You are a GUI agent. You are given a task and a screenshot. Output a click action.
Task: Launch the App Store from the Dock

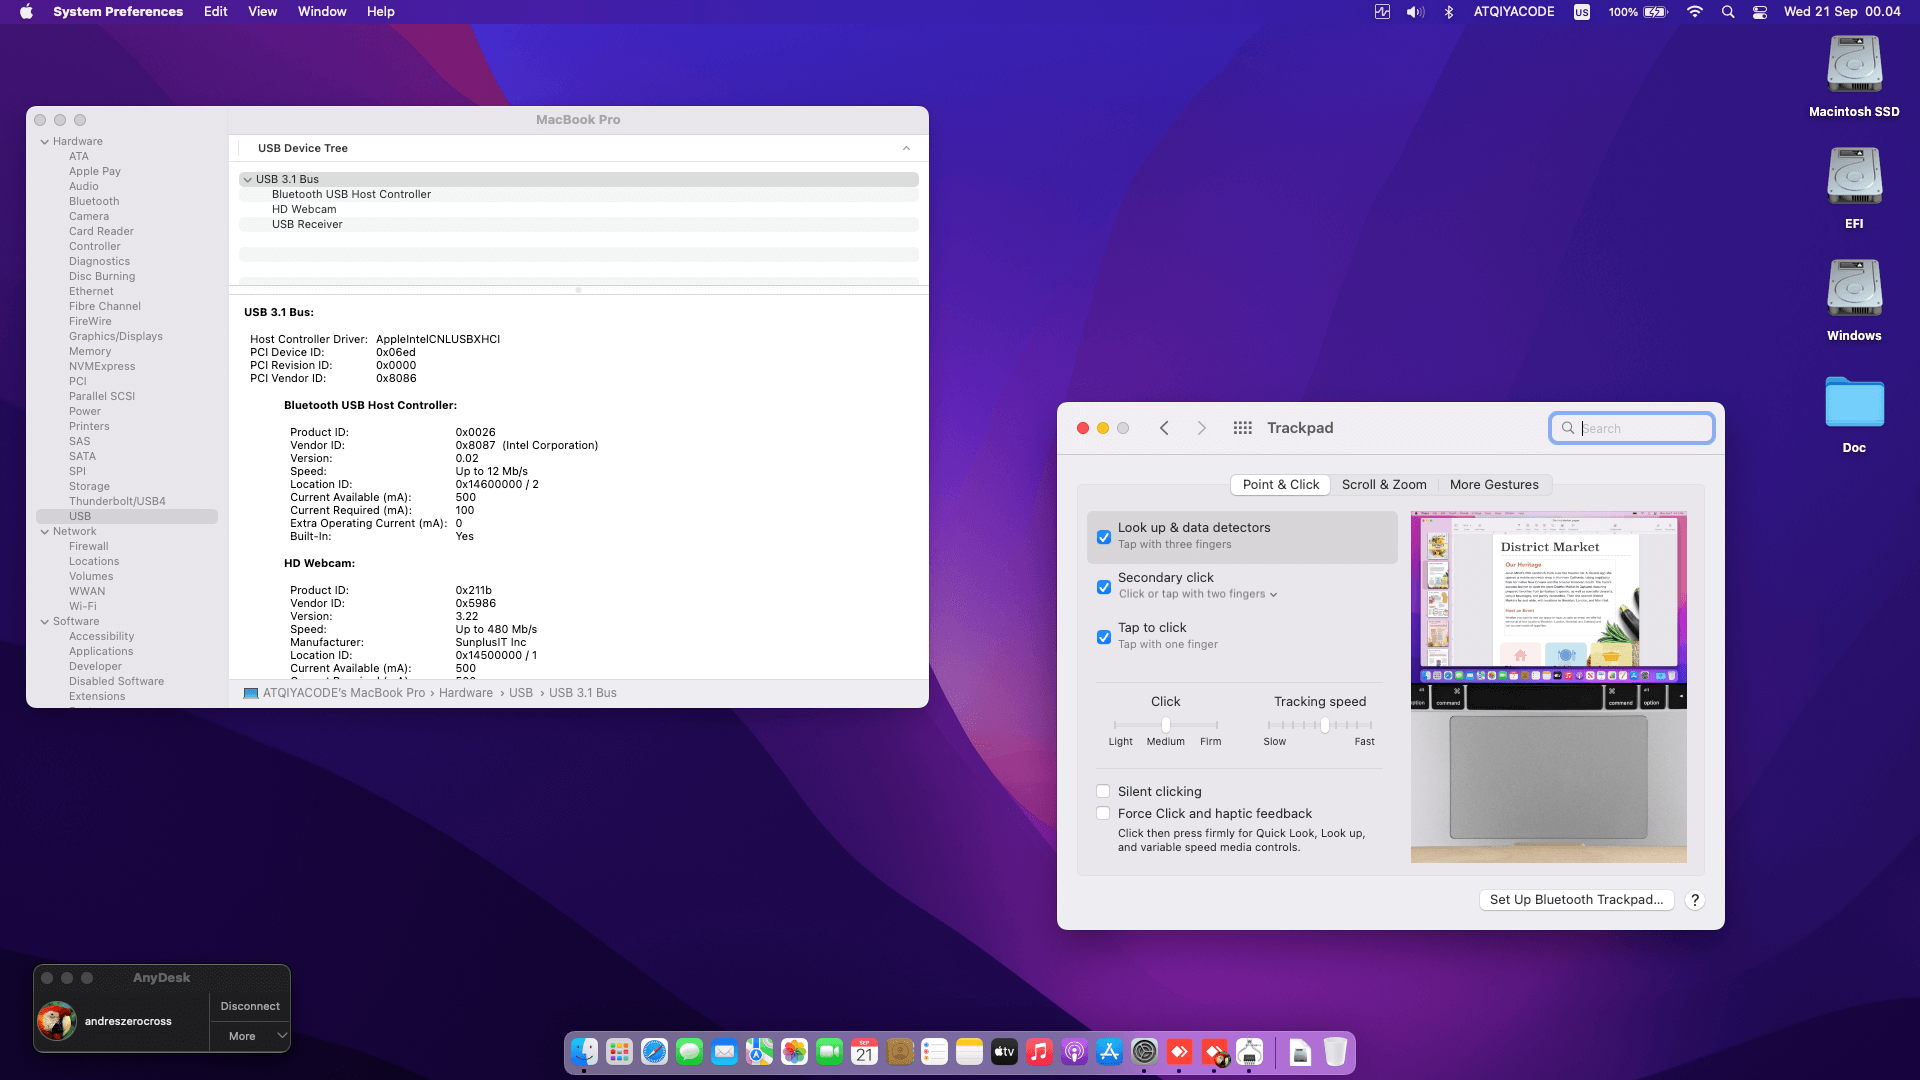pos(1109,1052)
